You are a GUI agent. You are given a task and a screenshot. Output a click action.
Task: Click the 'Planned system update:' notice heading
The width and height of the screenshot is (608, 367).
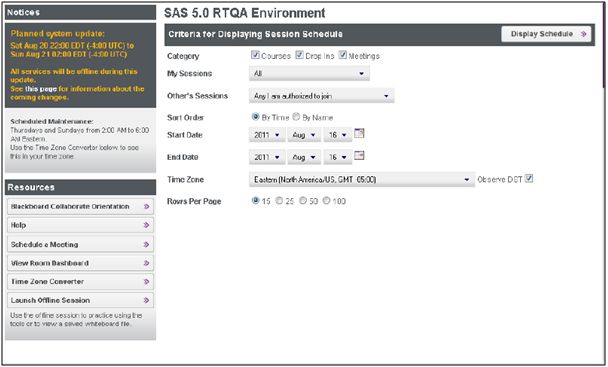(57, 34)
